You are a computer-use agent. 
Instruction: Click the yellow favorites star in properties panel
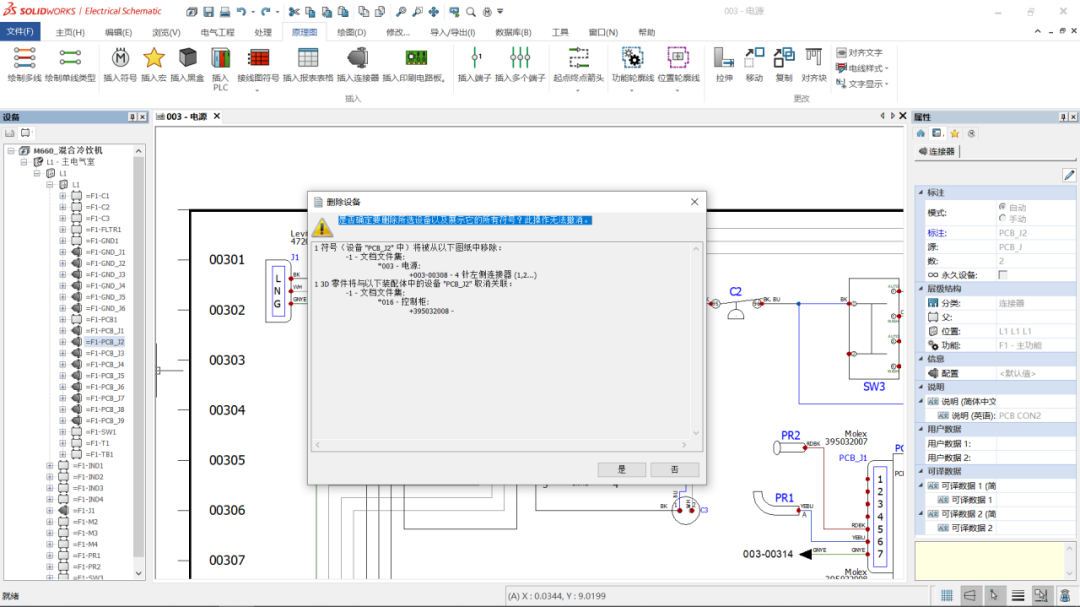(x=955, y=132)
